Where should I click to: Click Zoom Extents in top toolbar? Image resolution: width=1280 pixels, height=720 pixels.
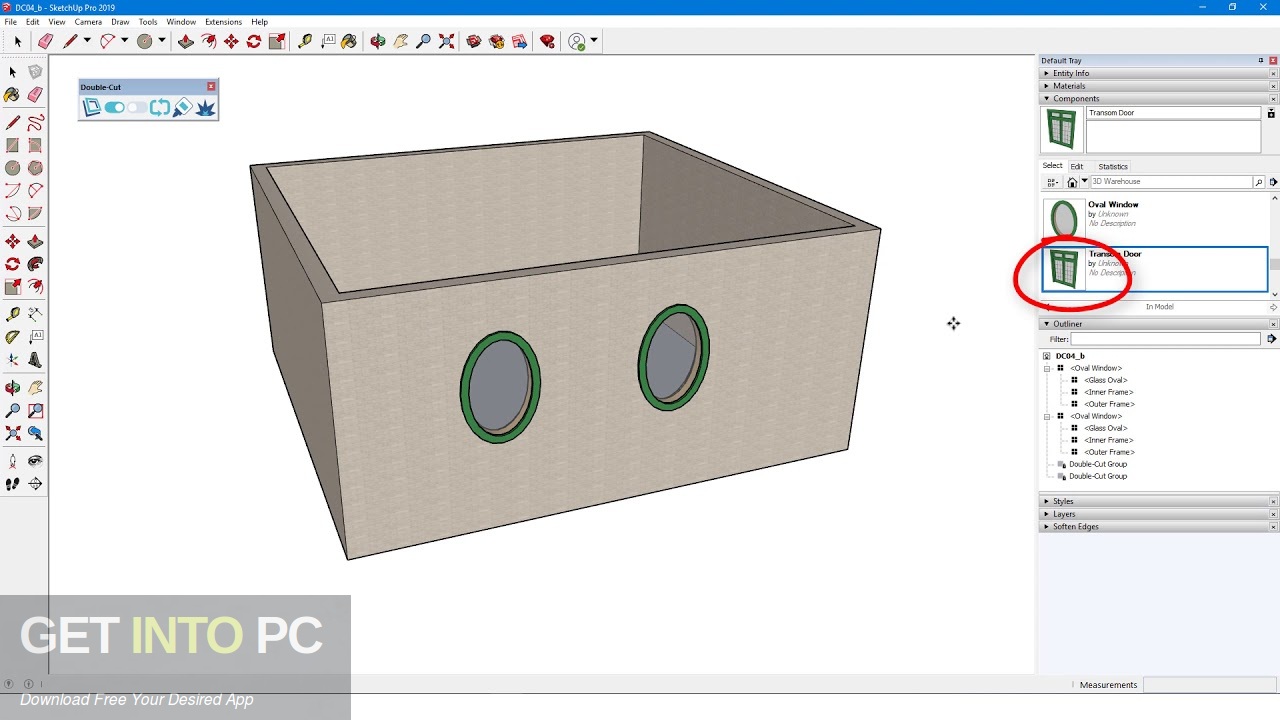(x=446, y=41)
